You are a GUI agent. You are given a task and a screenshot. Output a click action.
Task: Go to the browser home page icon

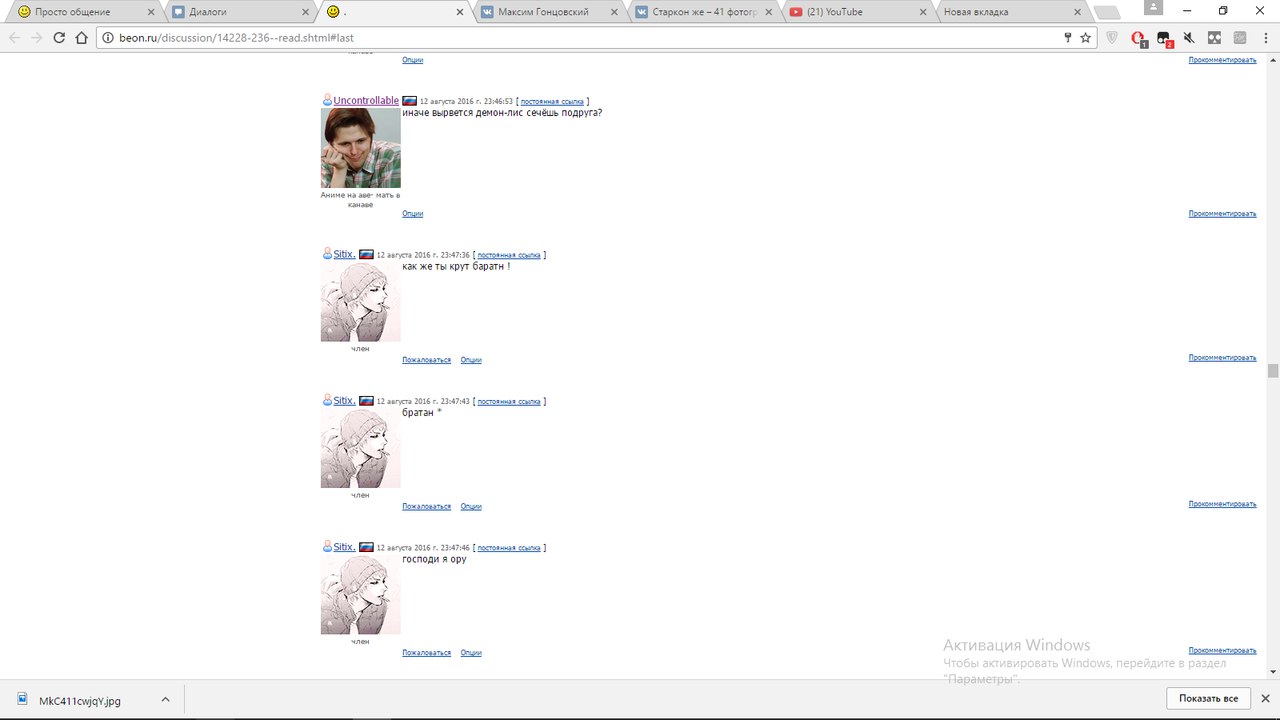(82, 38)
